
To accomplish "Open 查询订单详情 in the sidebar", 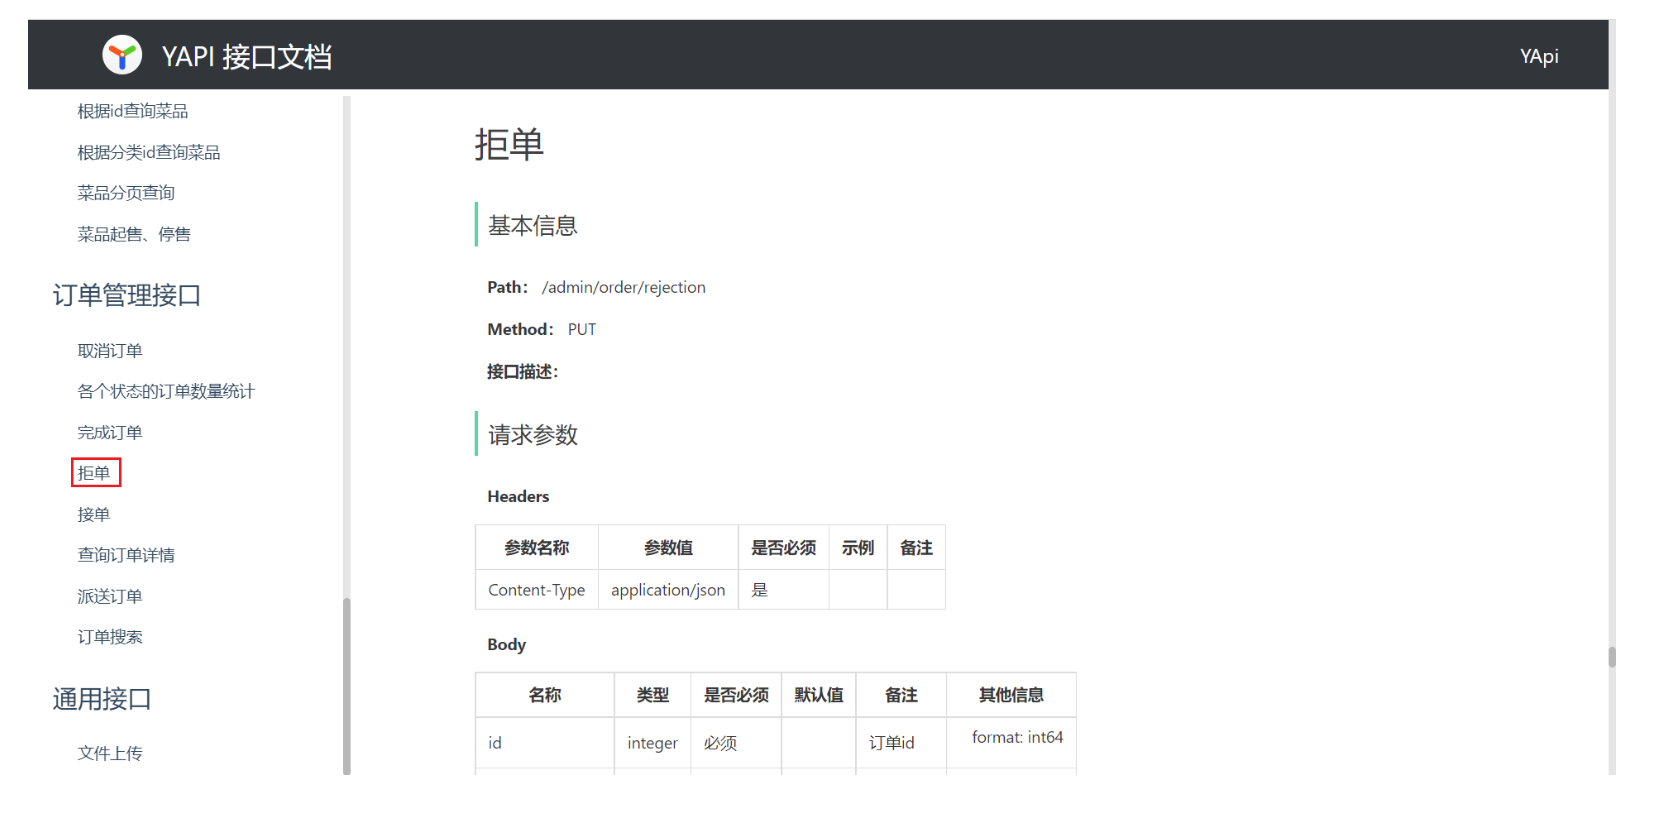I will click(126, 555).
